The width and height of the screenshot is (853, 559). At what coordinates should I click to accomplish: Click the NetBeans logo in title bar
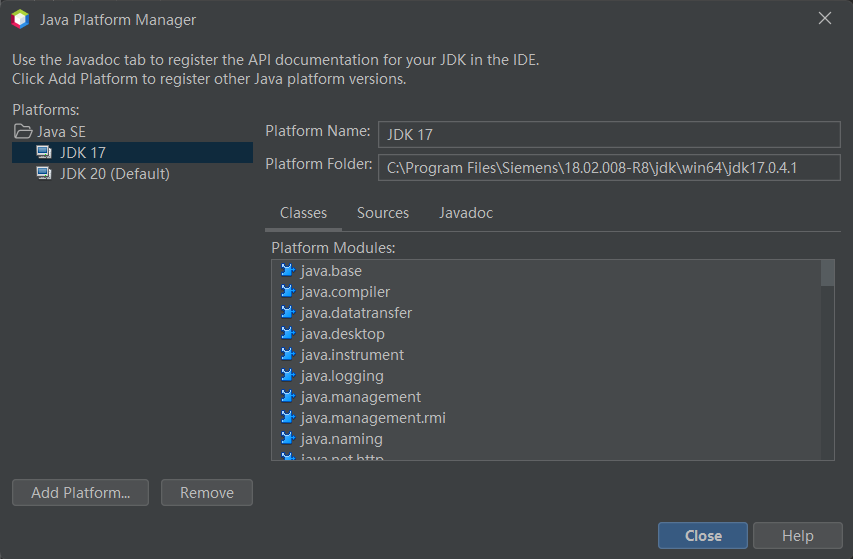(20, 20)
